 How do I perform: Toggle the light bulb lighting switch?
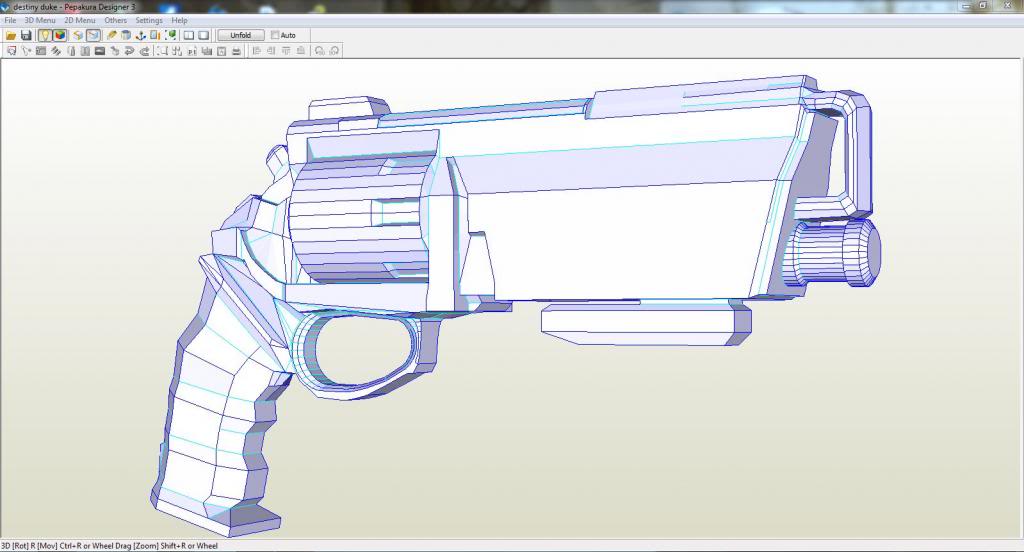[x=44, y=35]
